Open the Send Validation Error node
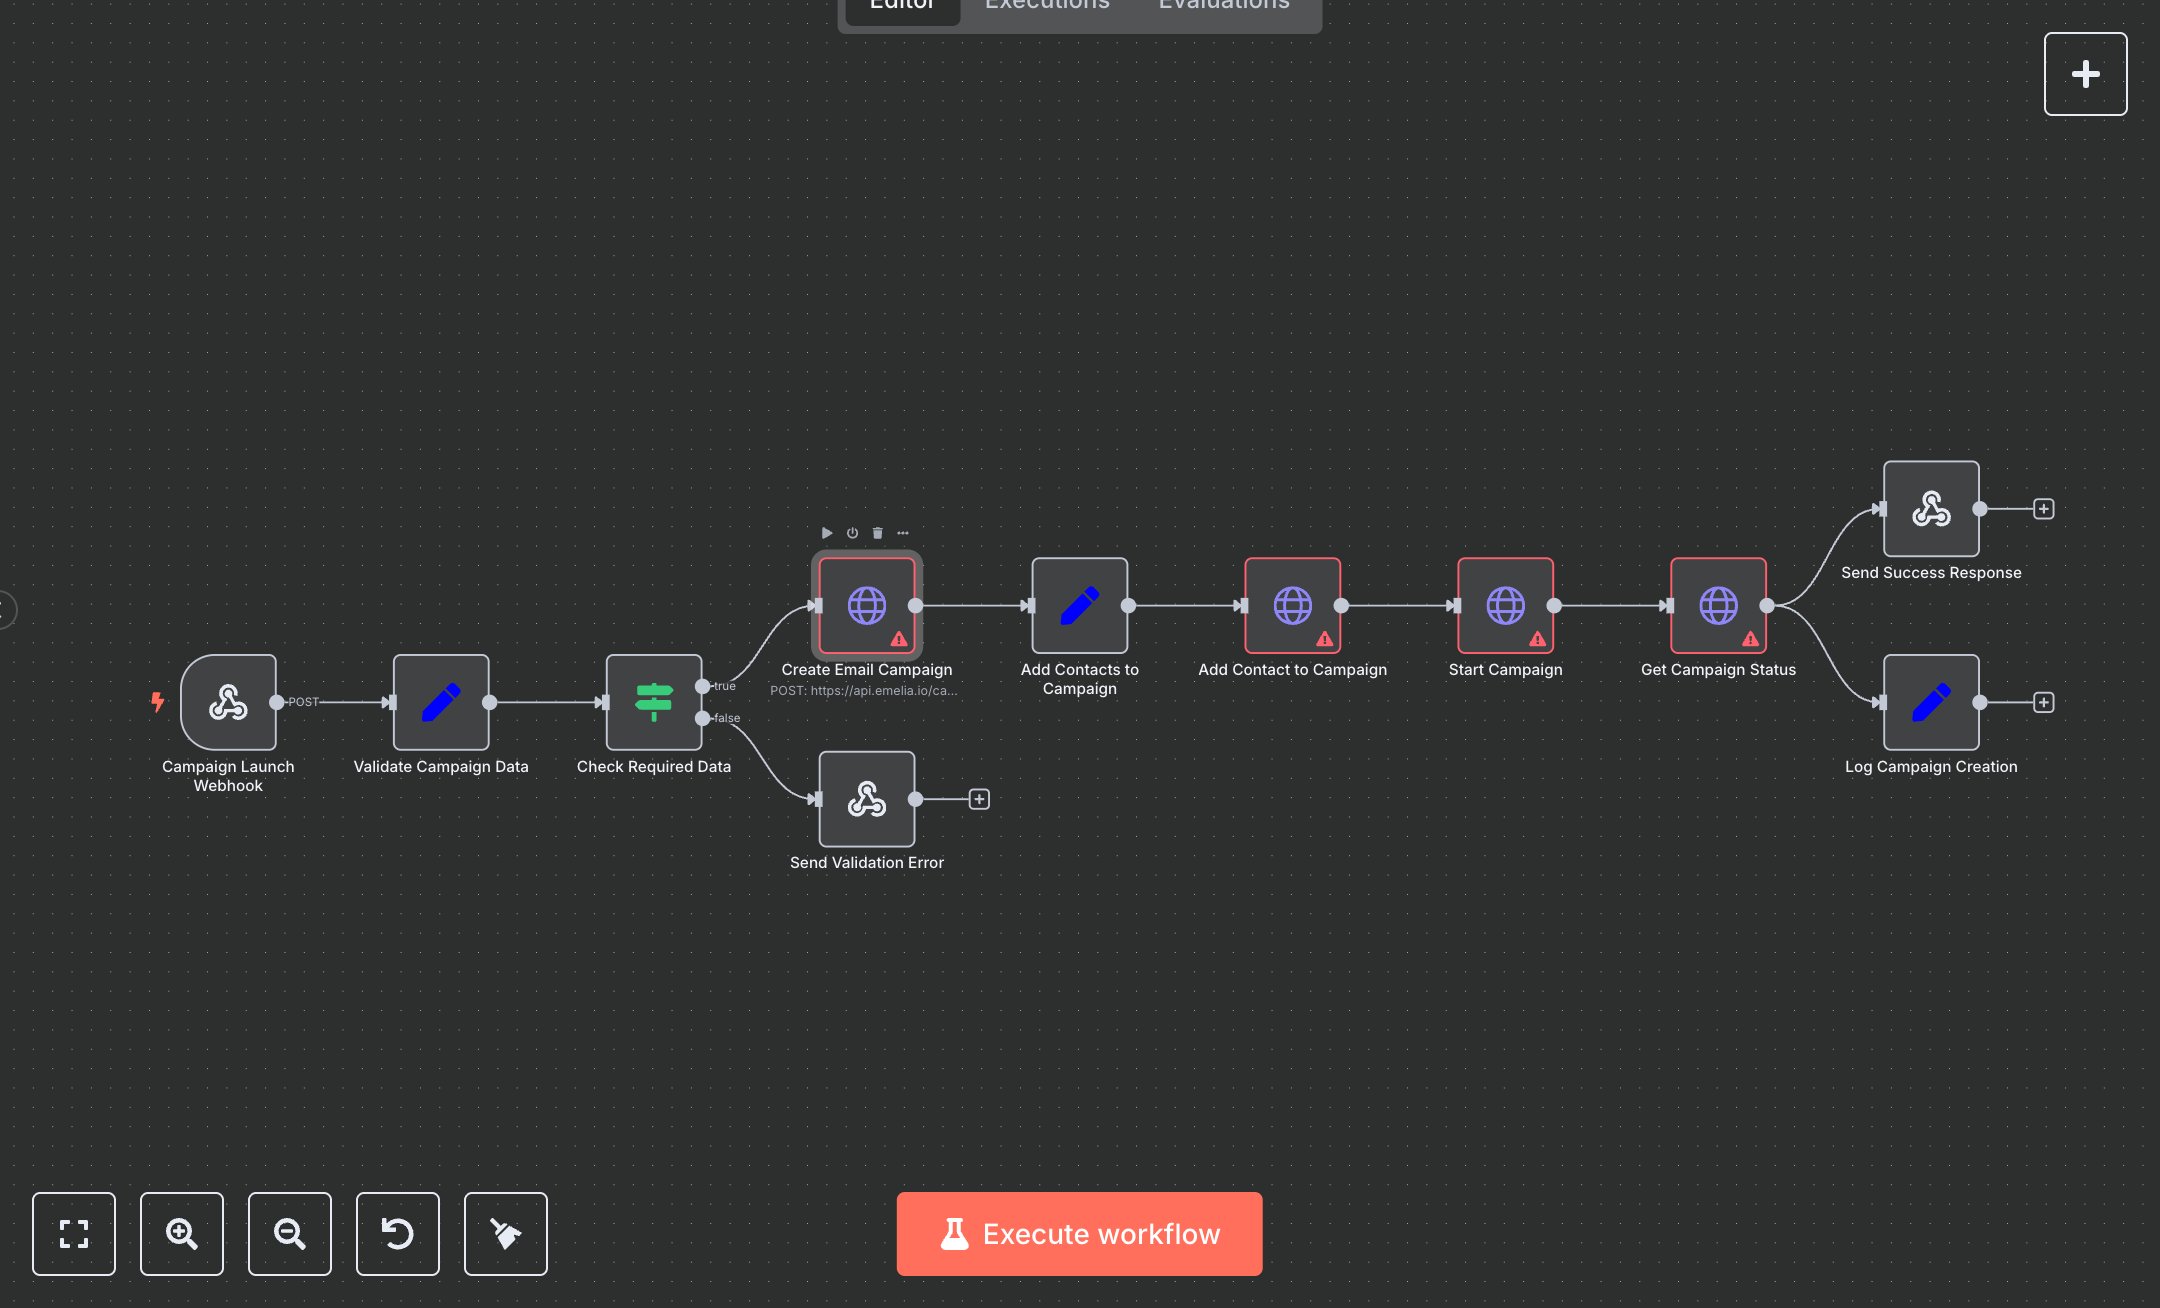Screen dimensions: 2160x1308 coord(866,799)
